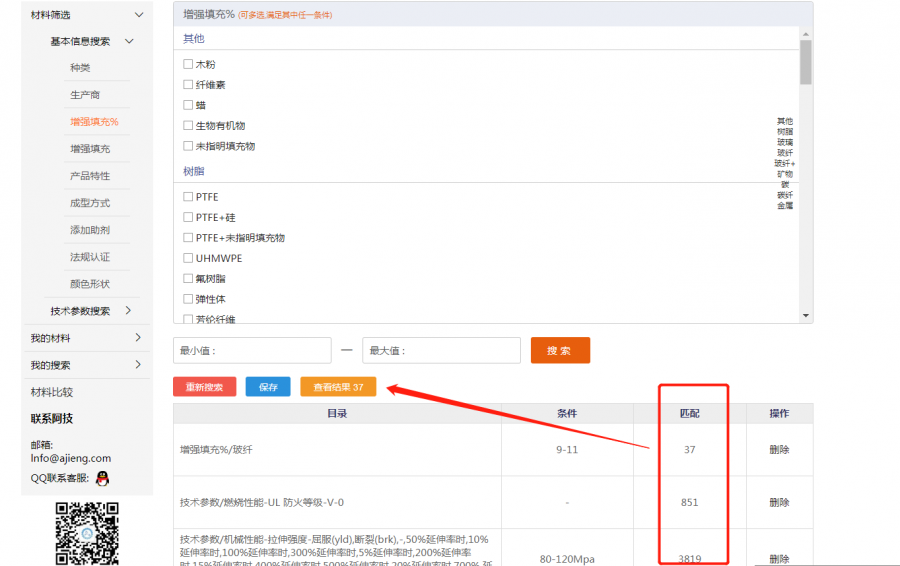The height and width of the screenshot is (566, 900).
Task: Check PTFE+未指明填充物 checkbox
Action: (188, 238)
